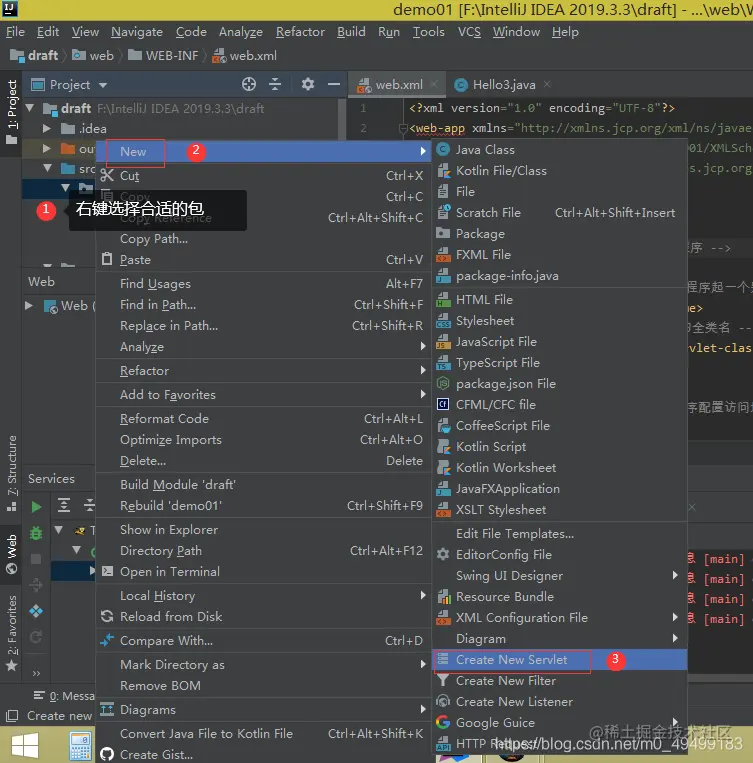Toggle the Web tool window side button
The width and height of the screenshot is (753, 763).
click(x=11, y=554)
